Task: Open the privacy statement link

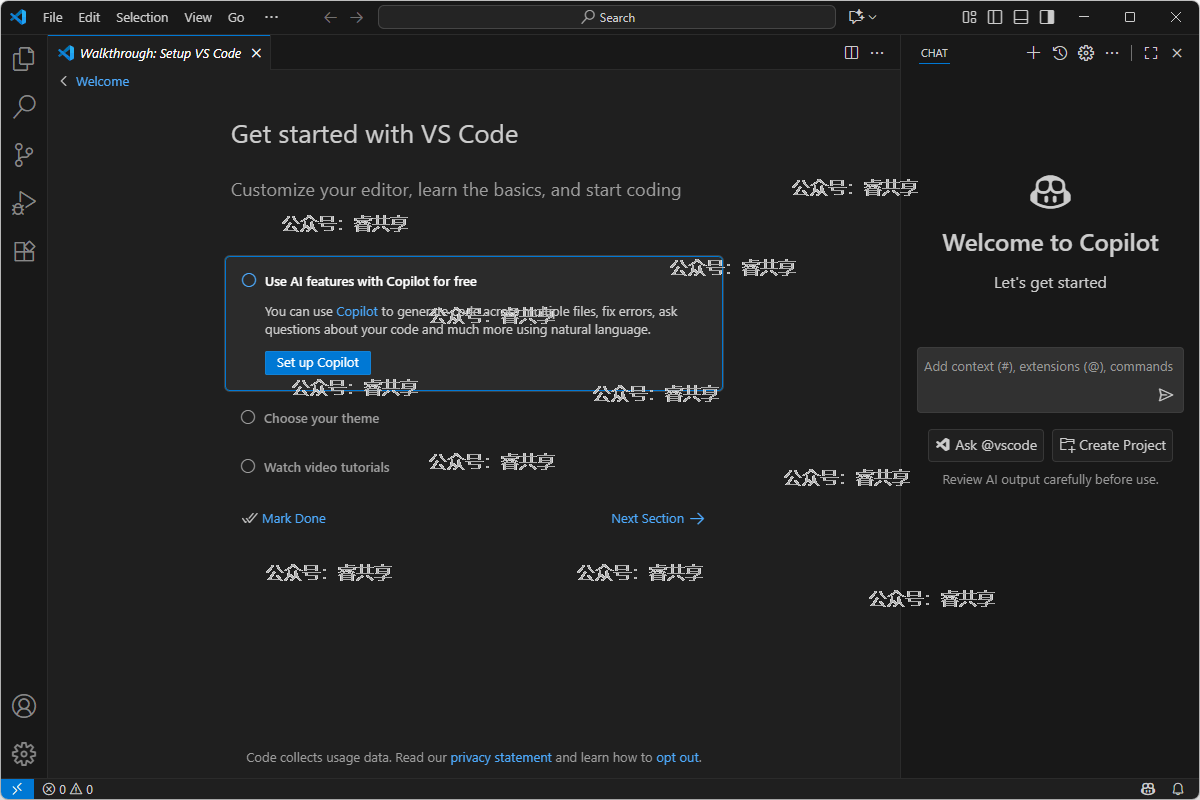Action: coord(501,757)
